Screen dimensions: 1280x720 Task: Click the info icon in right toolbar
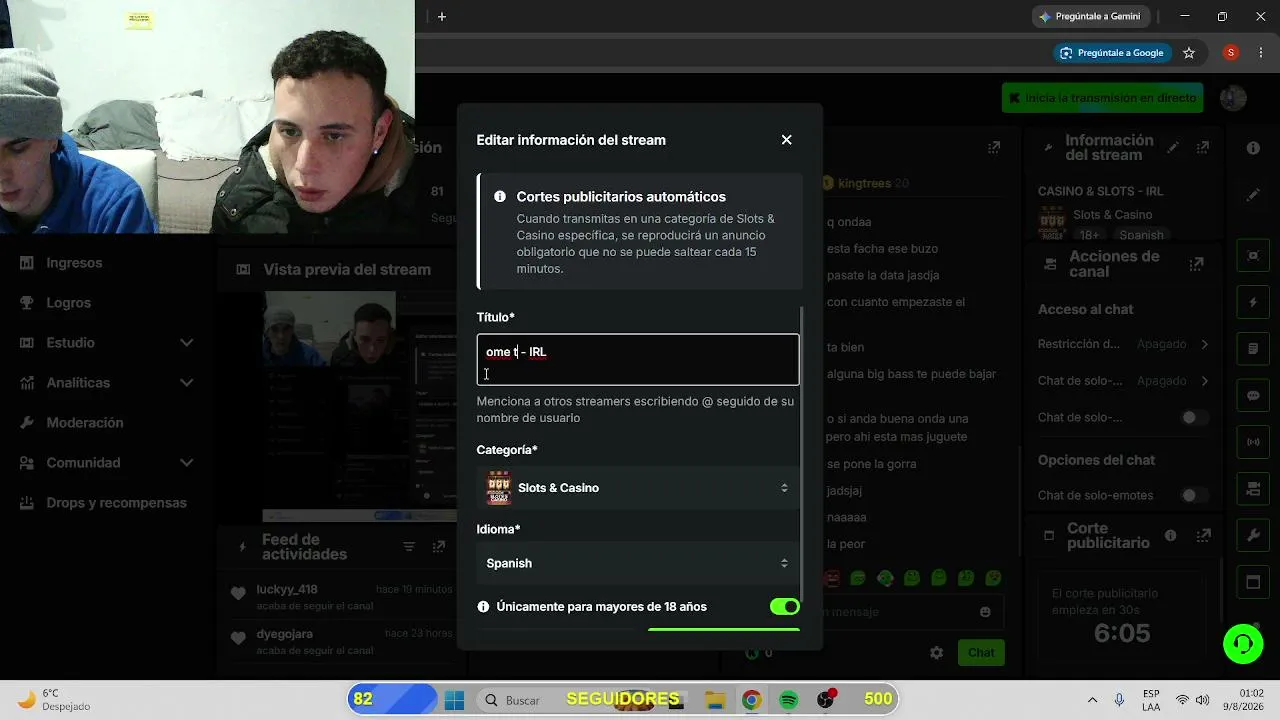click(x=1253, y=148)
